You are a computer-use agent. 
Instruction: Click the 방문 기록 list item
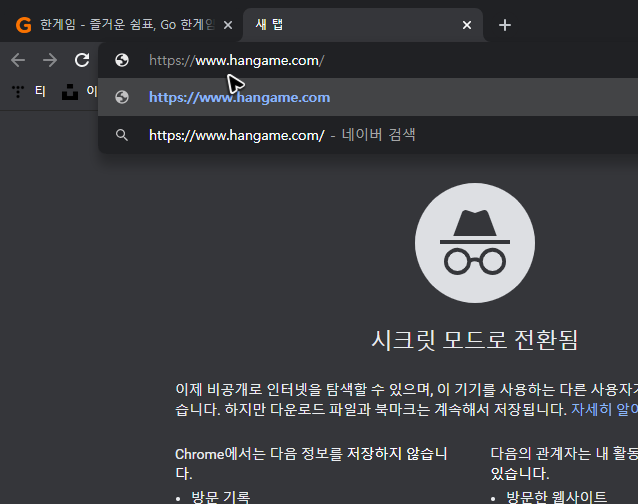point(221,497)
